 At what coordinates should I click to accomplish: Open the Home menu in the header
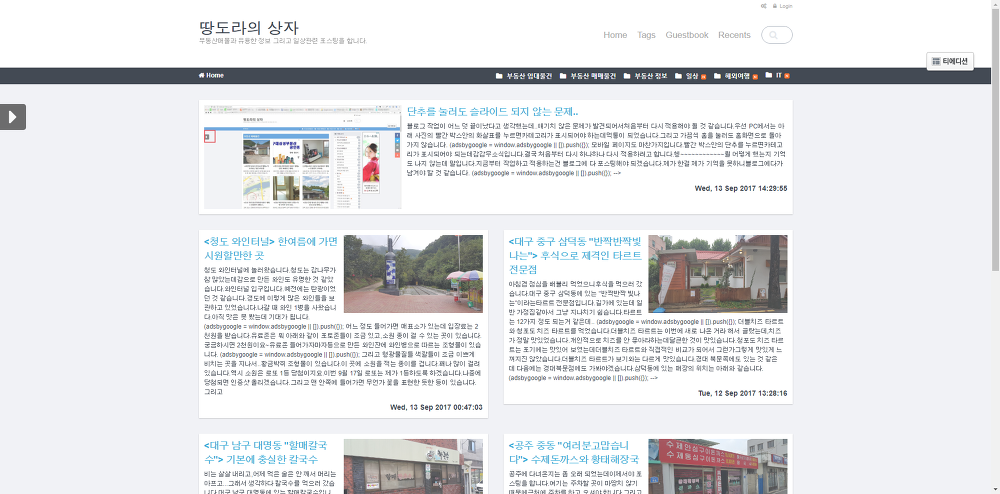(x=615, y=35)
